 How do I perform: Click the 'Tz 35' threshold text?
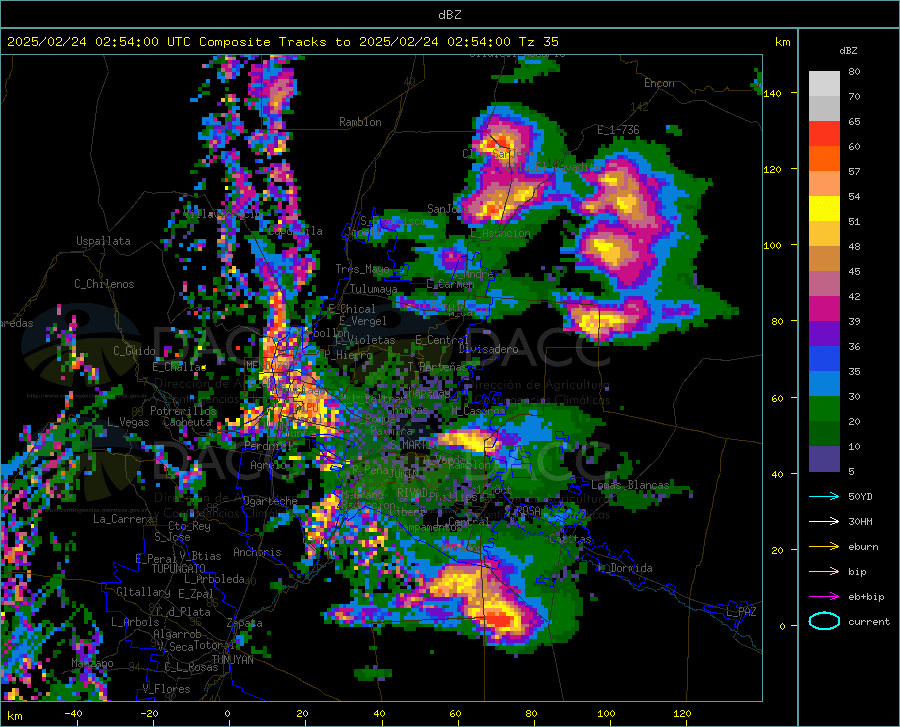coord(538,42)
